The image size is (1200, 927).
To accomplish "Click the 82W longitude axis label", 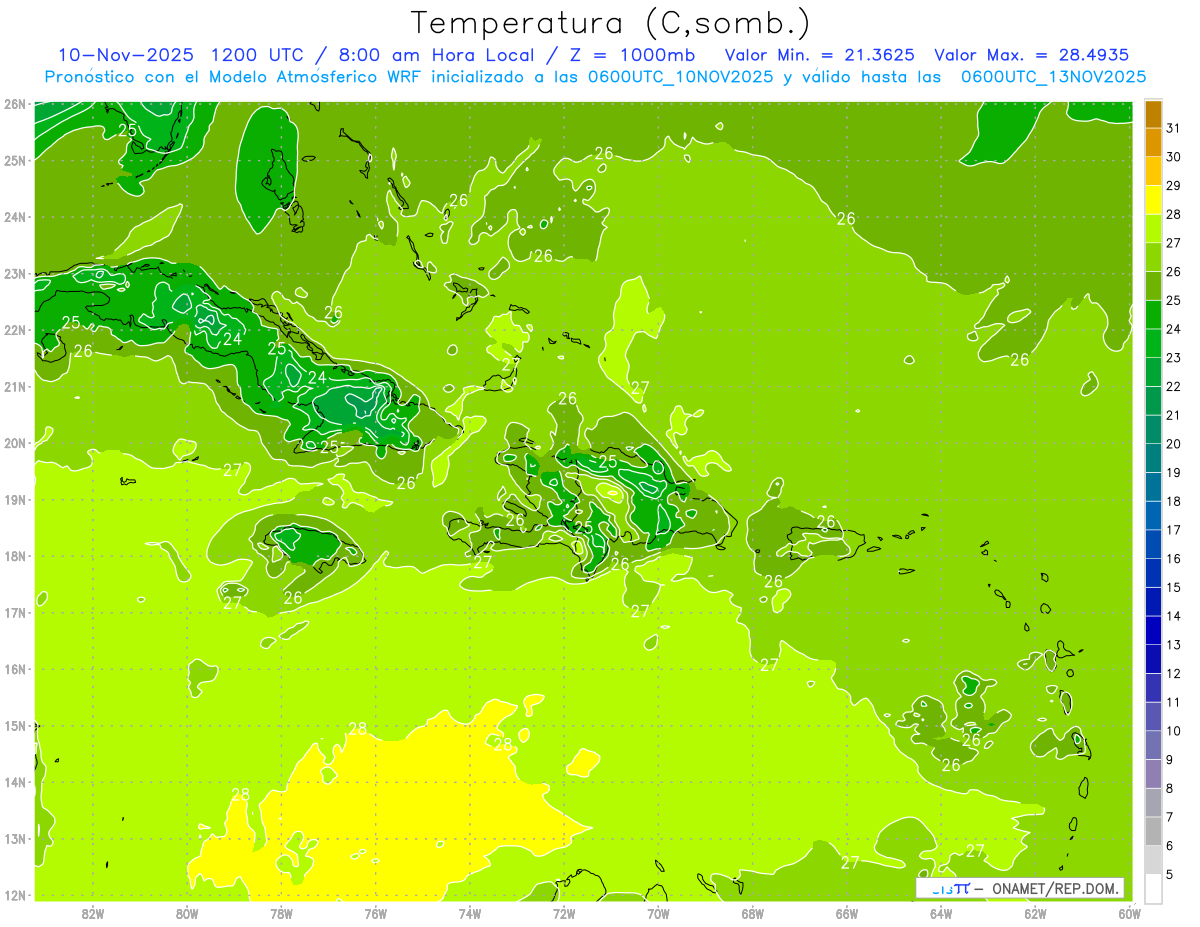I will (92, 913).
